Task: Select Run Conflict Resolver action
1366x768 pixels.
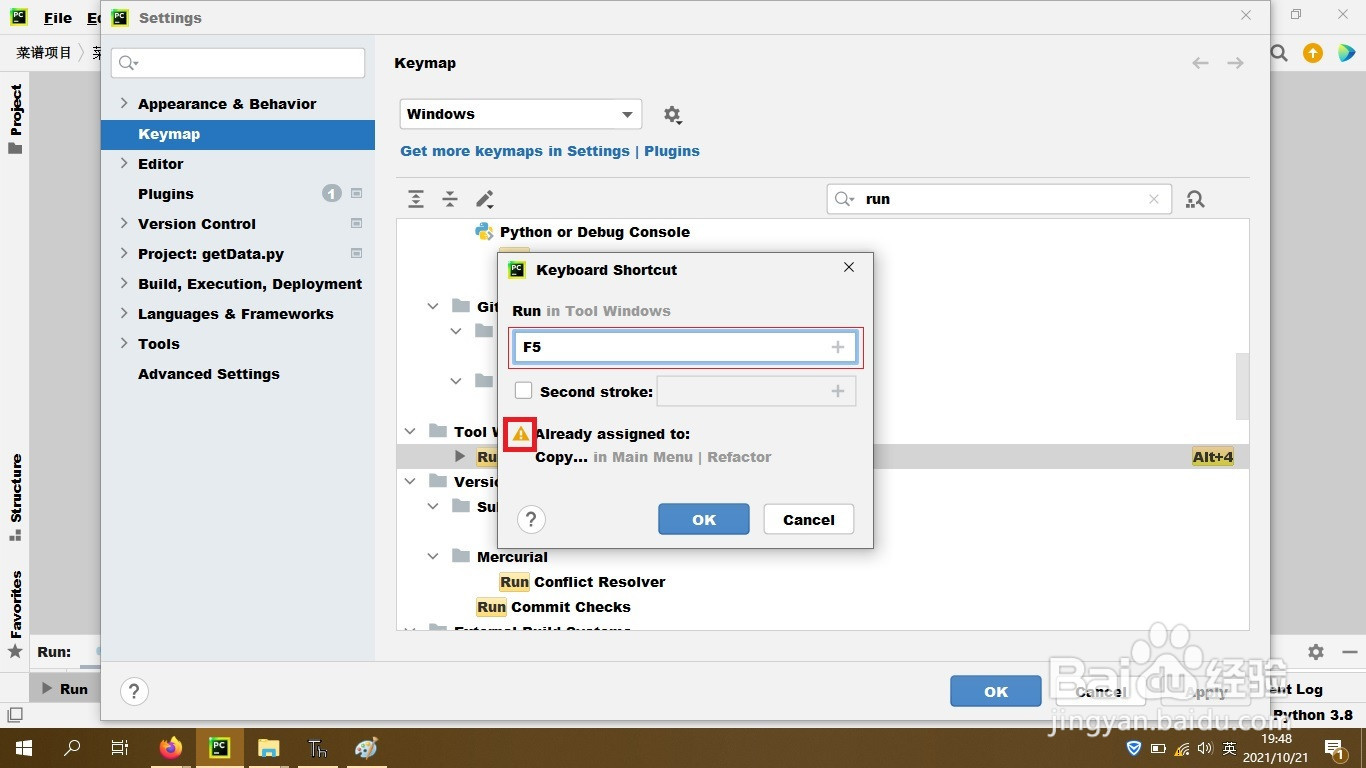Action: pyautogui.click(x=583, y=582)
